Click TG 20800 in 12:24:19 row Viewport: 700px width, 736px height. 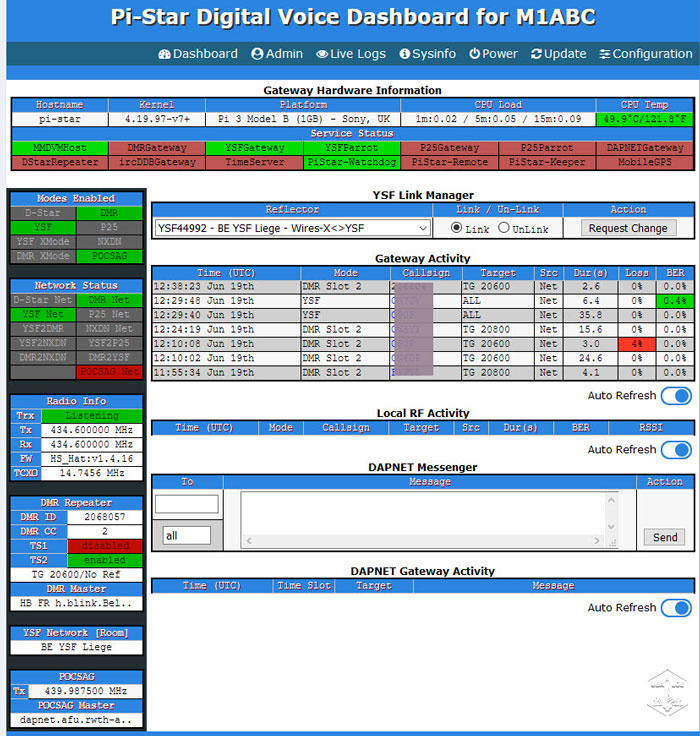tap(498, 330)
